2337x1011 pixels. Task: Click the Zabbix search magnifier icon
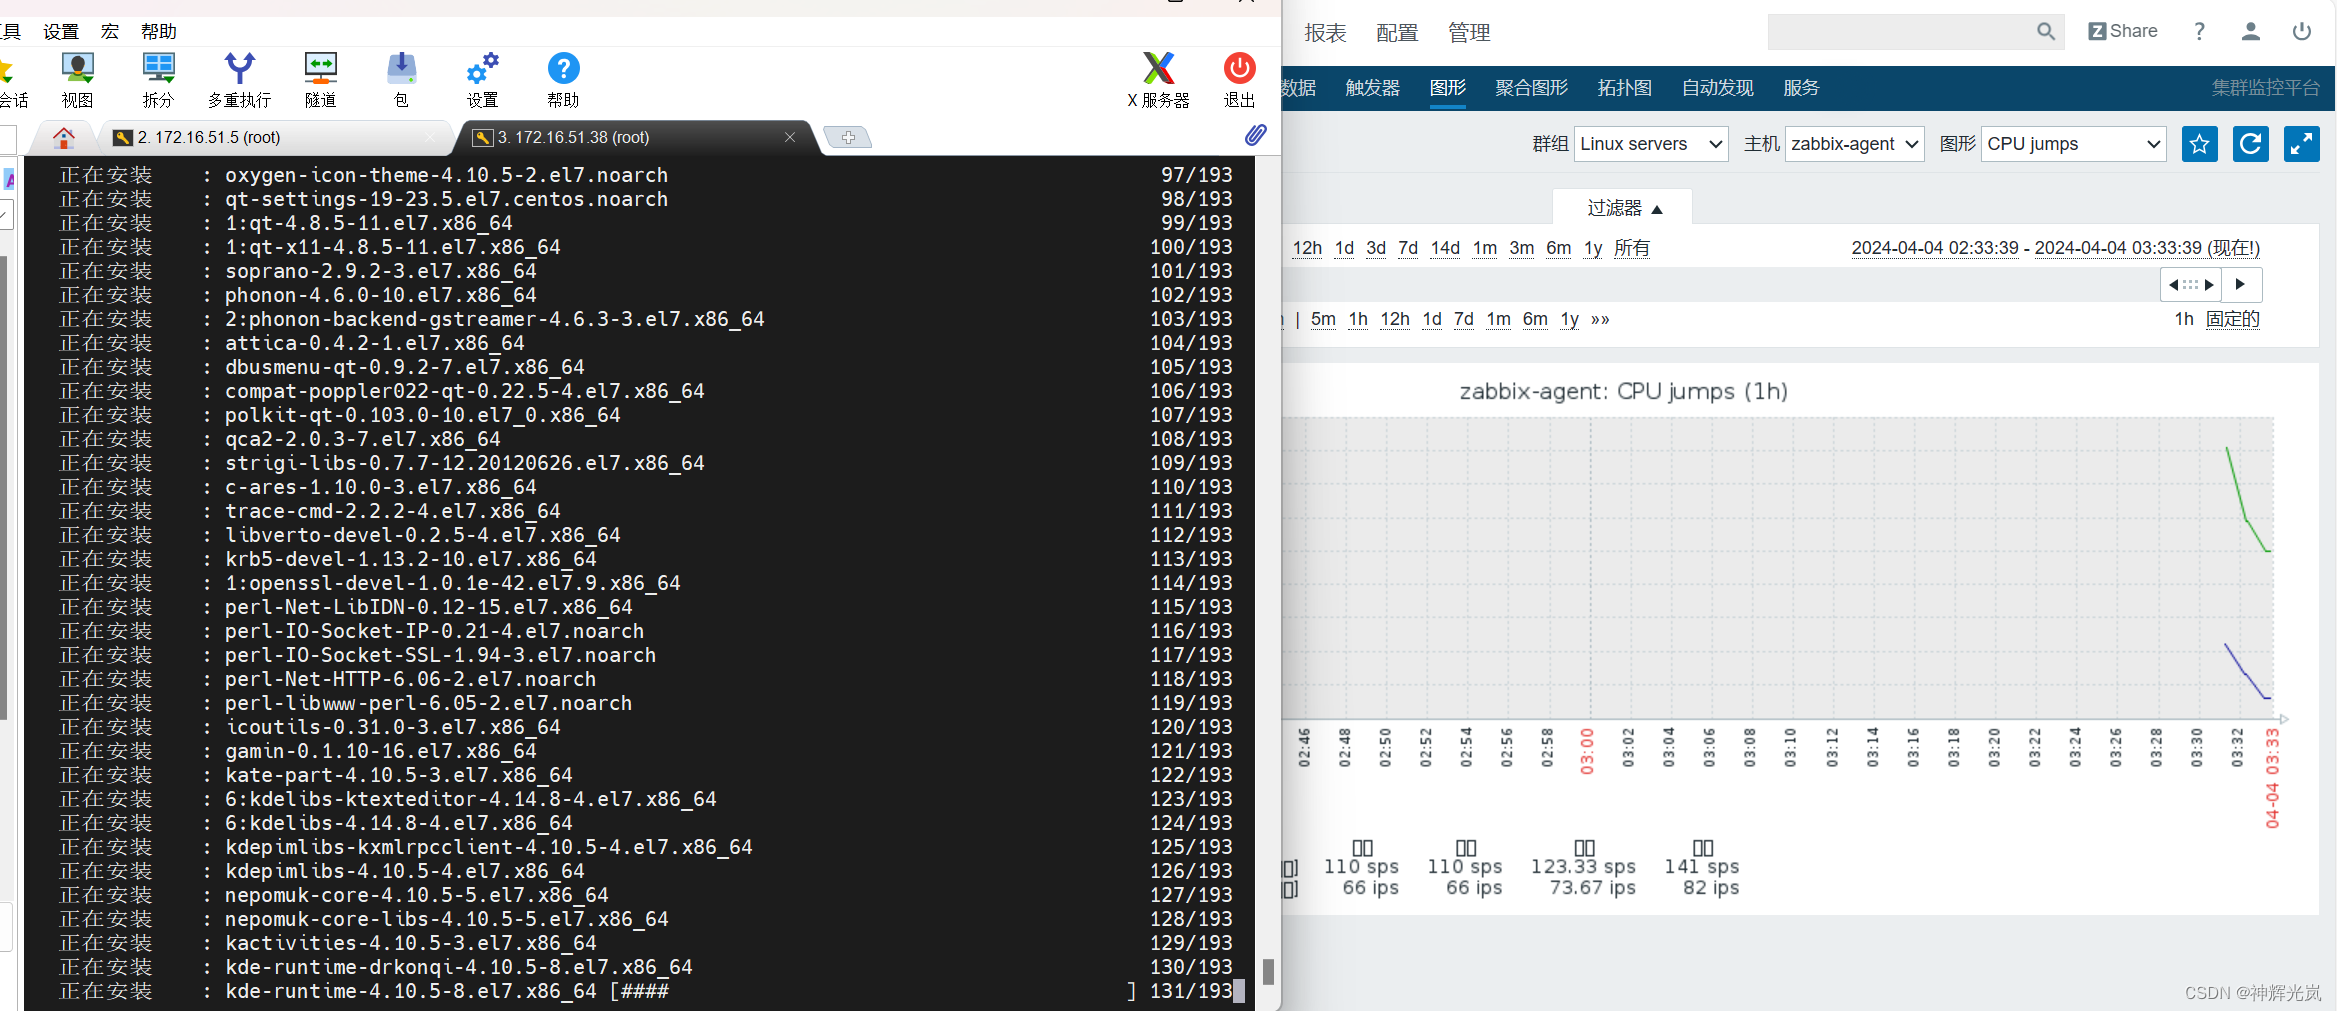coord(2046,32)
